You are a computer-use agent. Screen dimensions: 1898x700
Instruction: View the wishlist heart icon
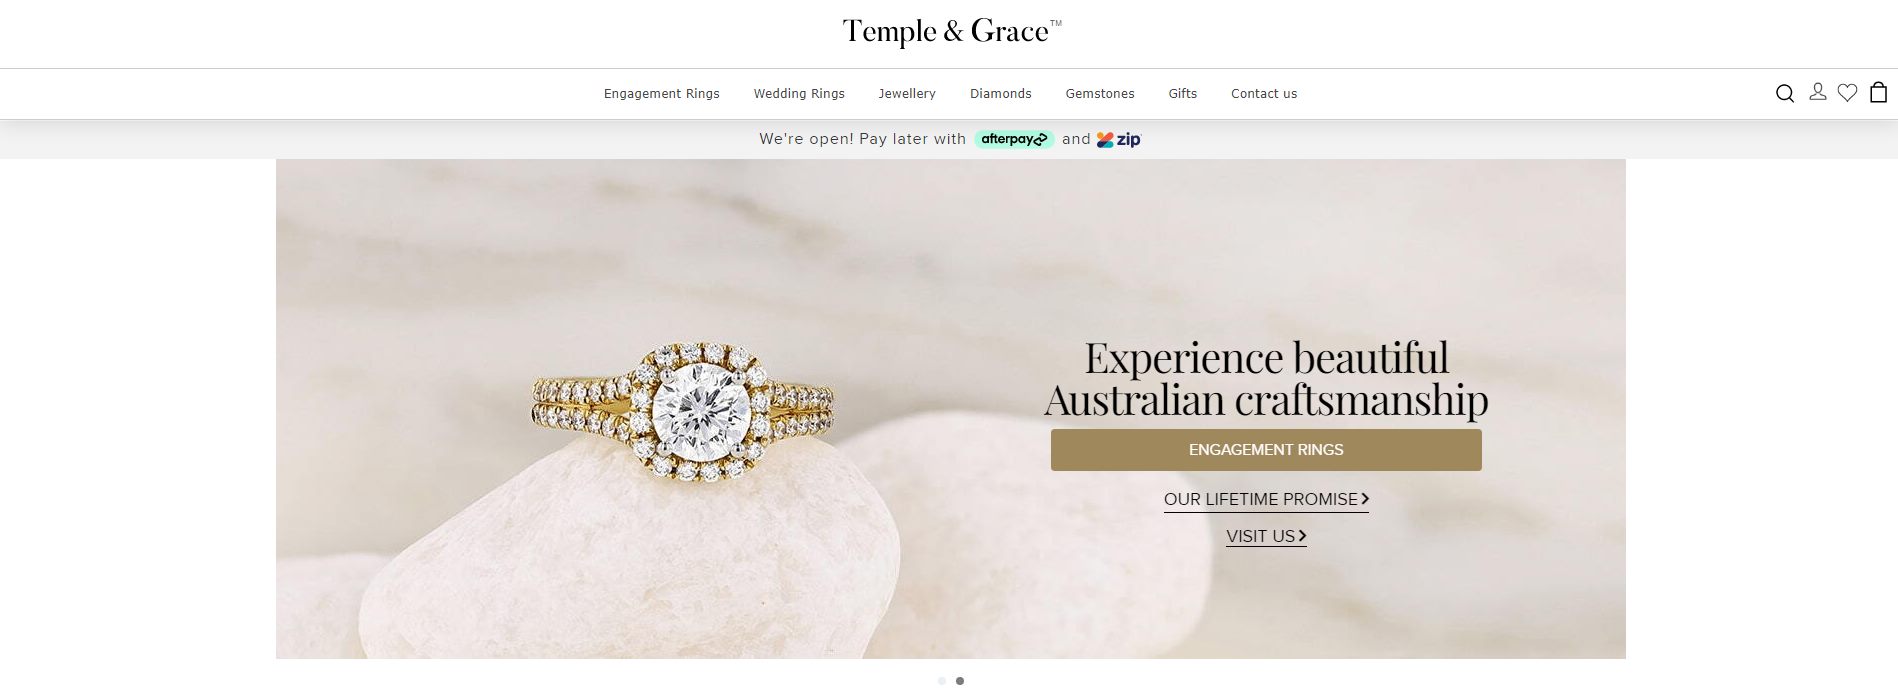click(x=1848, y=92)
